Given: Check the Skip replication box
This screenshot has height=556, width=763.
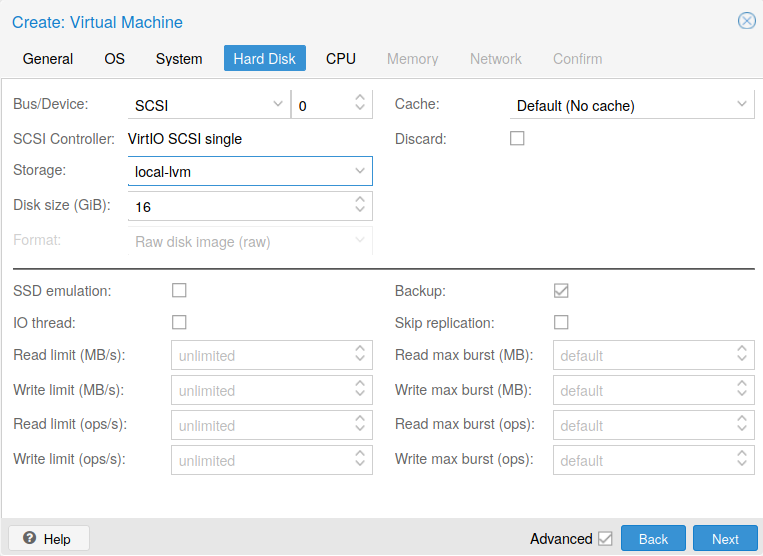Looking at the screenshot, I should point(561,323).
